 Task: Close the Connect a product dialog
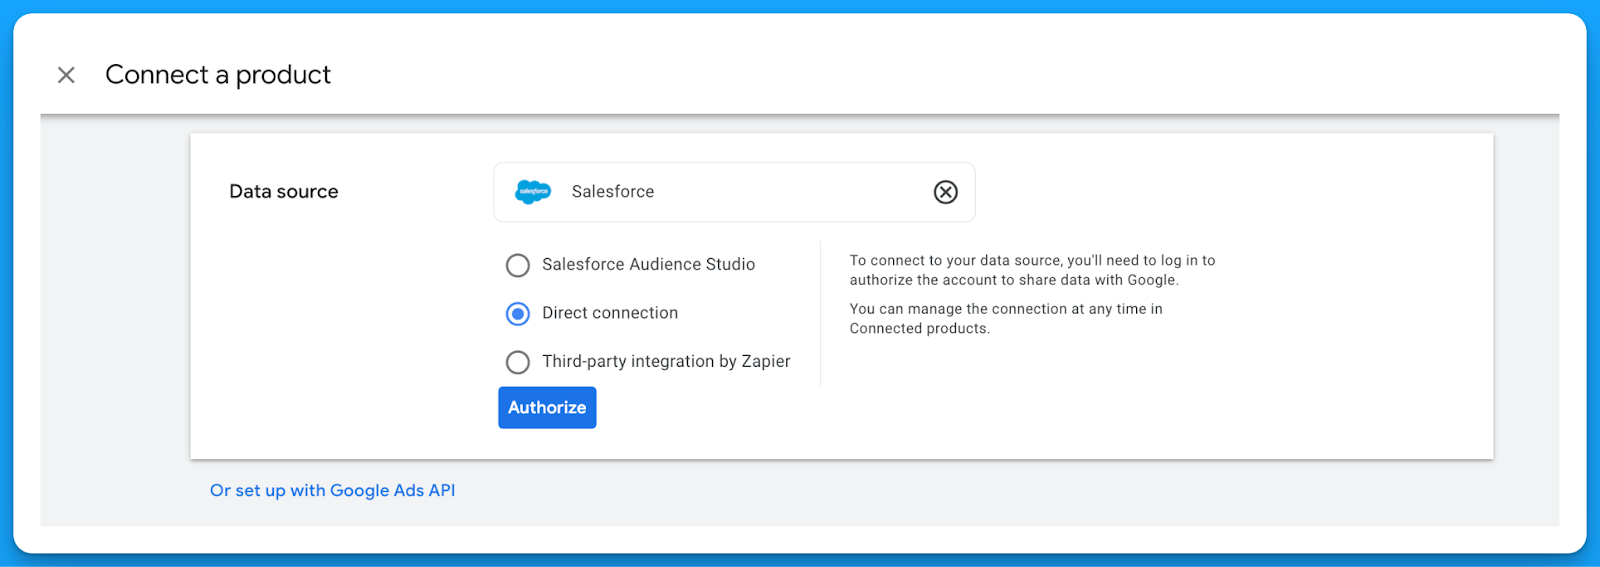(66, 75)
